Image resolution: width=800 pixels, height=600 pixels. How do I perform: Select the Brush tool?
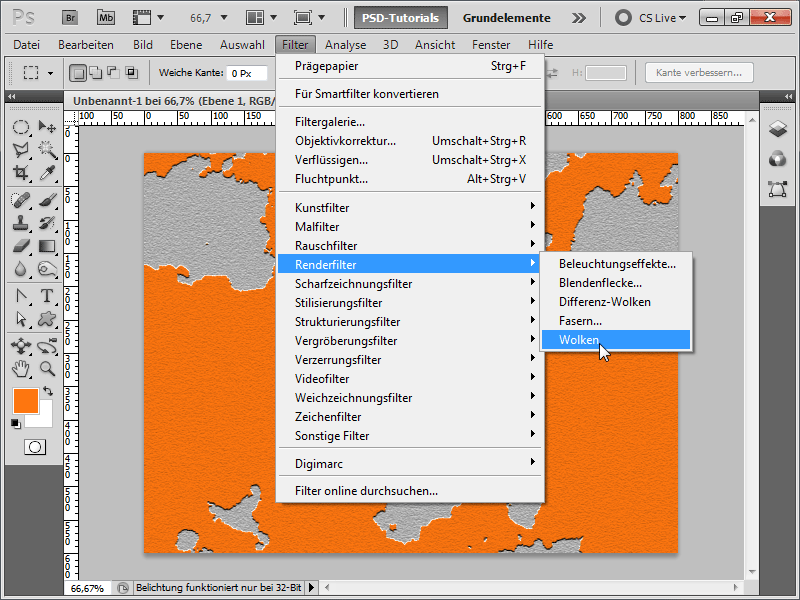[x=47, y=199]
